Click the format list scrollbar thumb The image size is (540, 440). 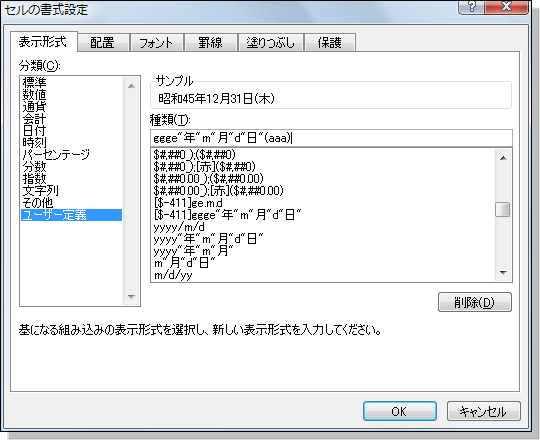click(503, 210)
